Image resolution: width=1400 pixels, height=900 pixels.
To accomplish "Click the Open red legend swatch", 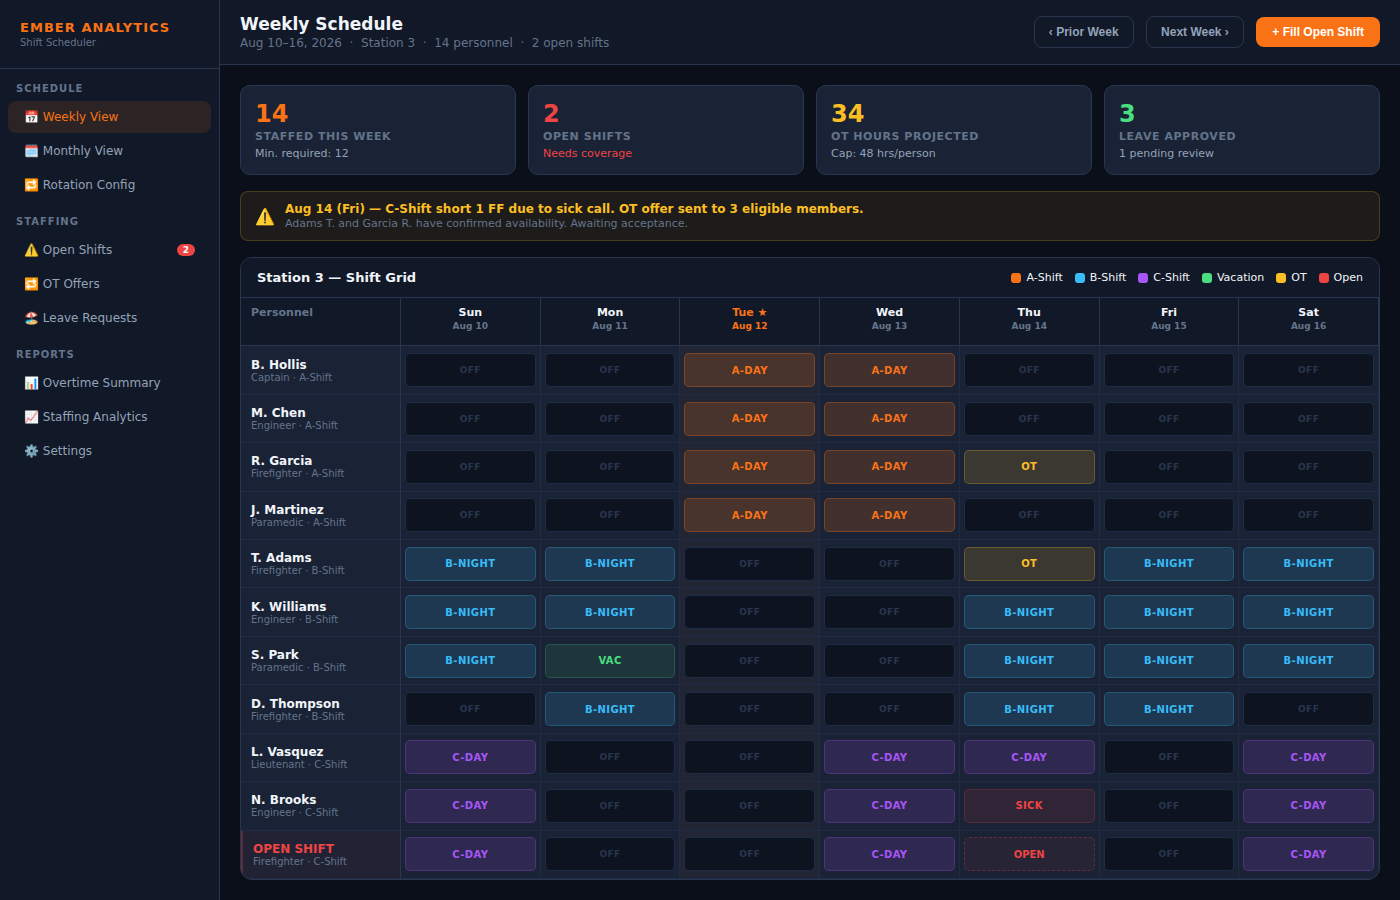I will [x=1324, y=278].
